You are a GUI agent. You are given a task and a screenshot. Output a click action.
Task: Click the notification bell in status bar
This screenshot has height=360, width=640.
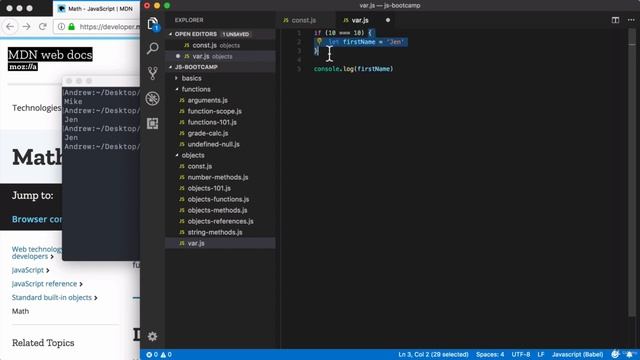[630, 354]
